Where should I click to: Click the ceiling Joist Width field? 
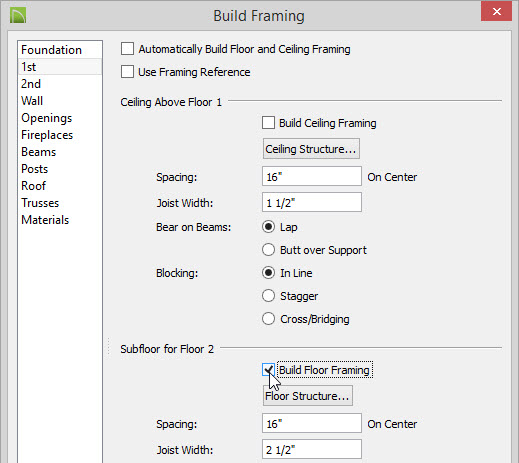(x=312, y=202)
